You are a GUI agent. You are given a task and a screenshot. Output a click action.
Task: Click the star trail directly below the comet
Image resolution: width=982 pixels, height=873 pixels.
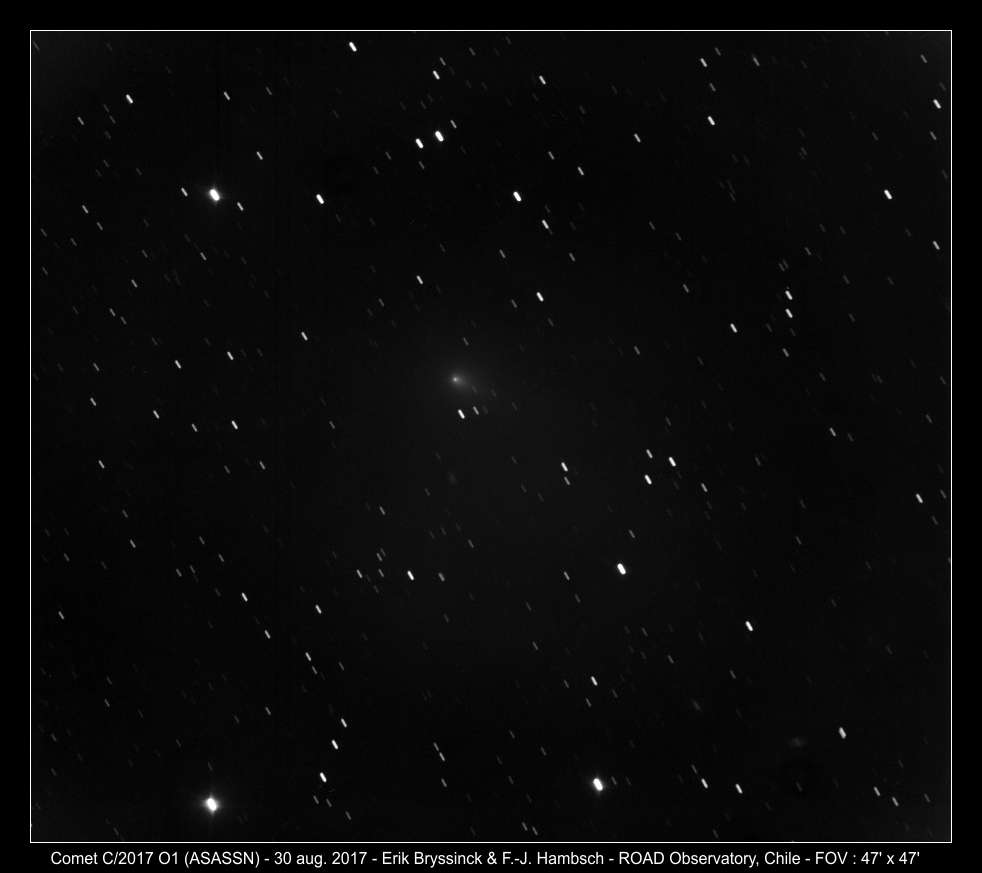coord(461,413)
